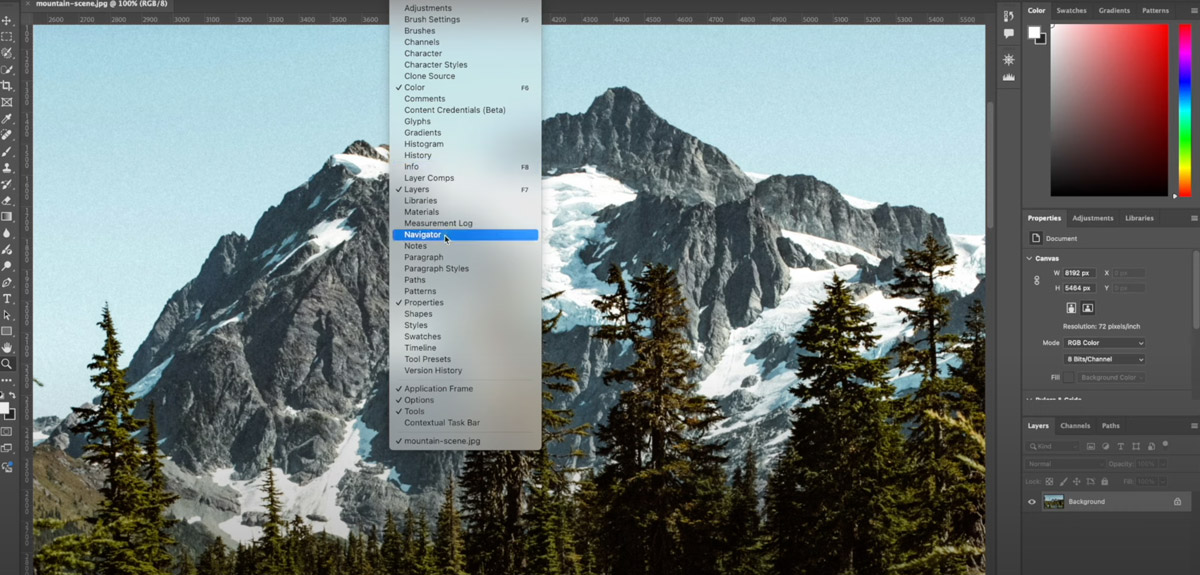Open the History panel icon in dock
Image resolution: width=1200 pixels, height=575 pixels.
[x=1008, y=16]
